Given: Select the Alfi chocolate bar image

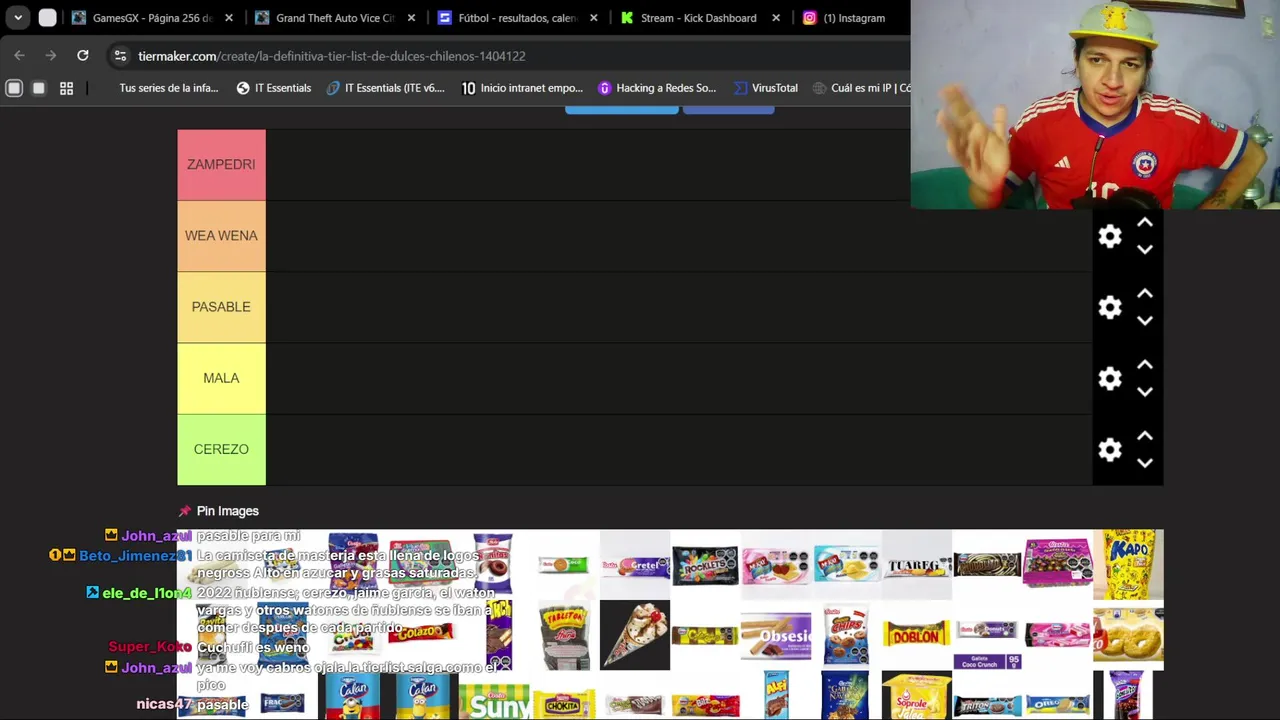Looking at the screenshot, I should [776, 696].
